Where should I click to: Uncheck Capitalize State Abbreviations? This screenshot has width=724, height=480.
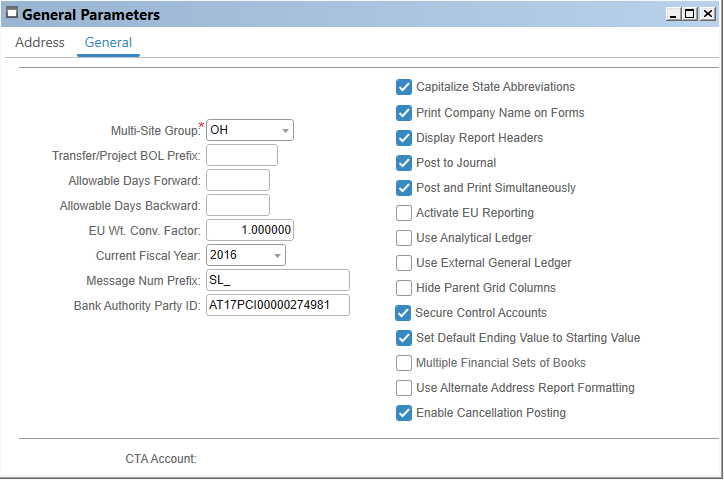404,87
